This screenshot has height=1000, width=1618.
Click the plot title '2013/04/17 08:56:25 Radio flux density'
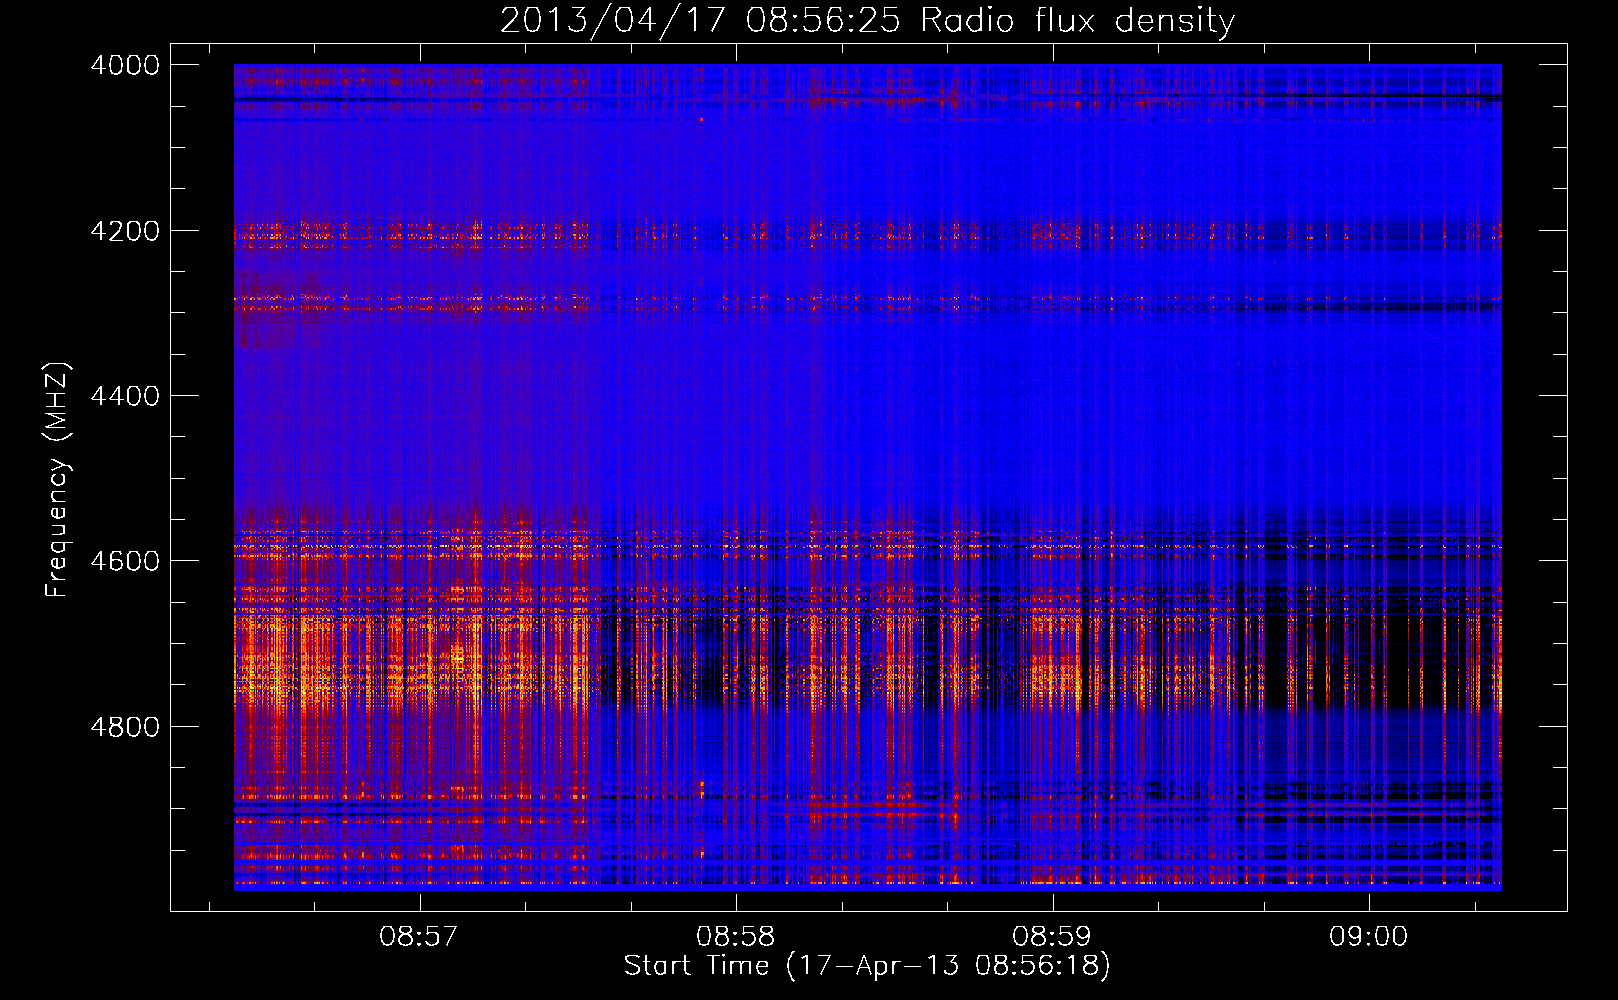click(x=868, y=20)
